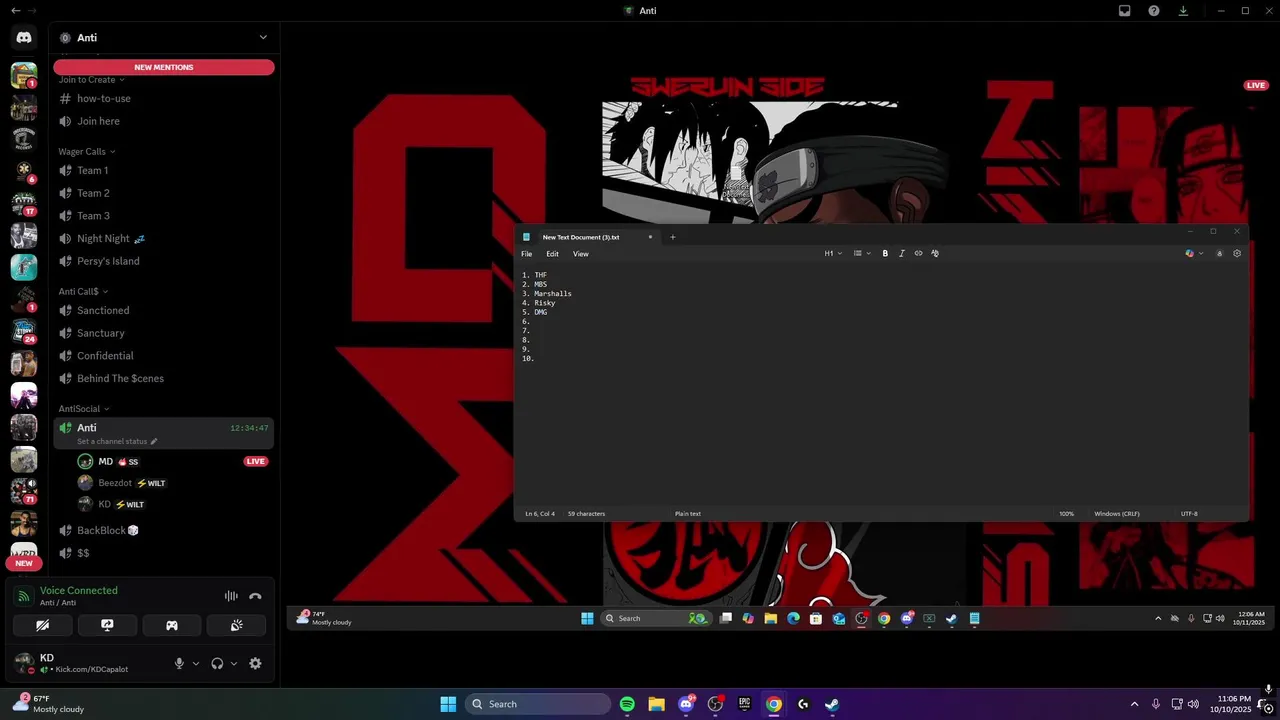Toggle the system volume speaker icon in the tray
The image size is (1280, 720).
click(x=1193, y=704)
